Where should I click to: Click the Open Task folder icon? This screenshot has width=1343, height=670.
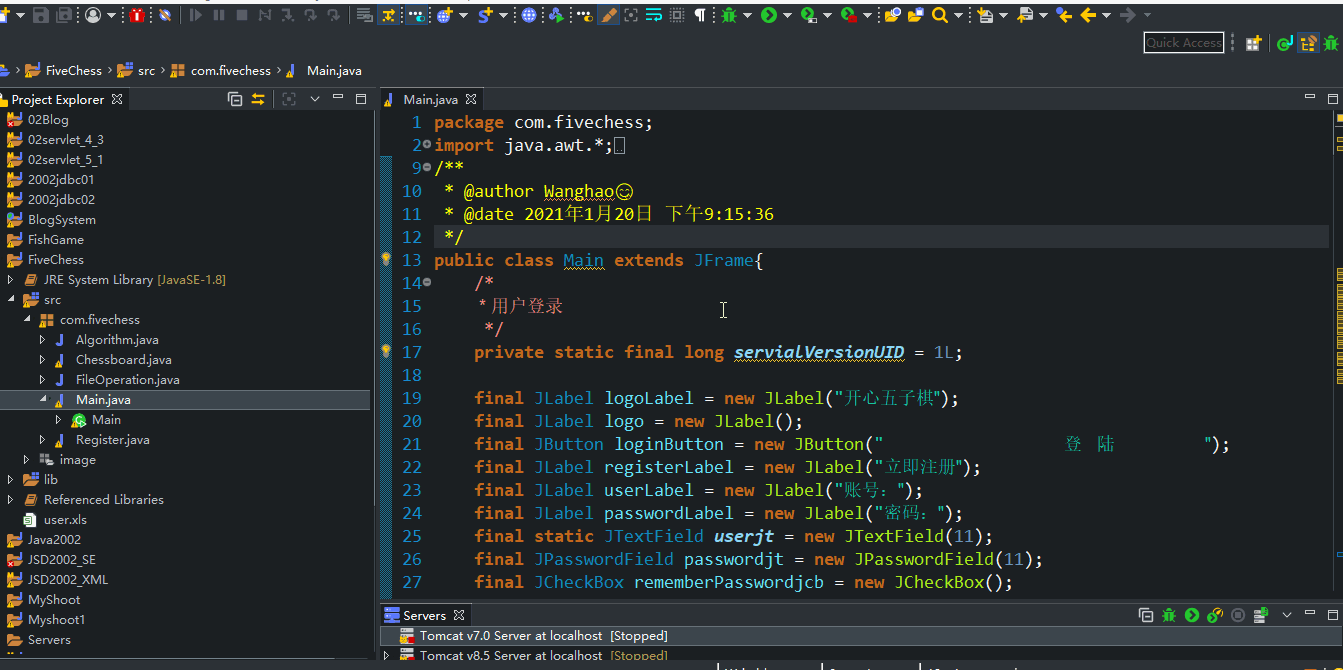point(915,15)
